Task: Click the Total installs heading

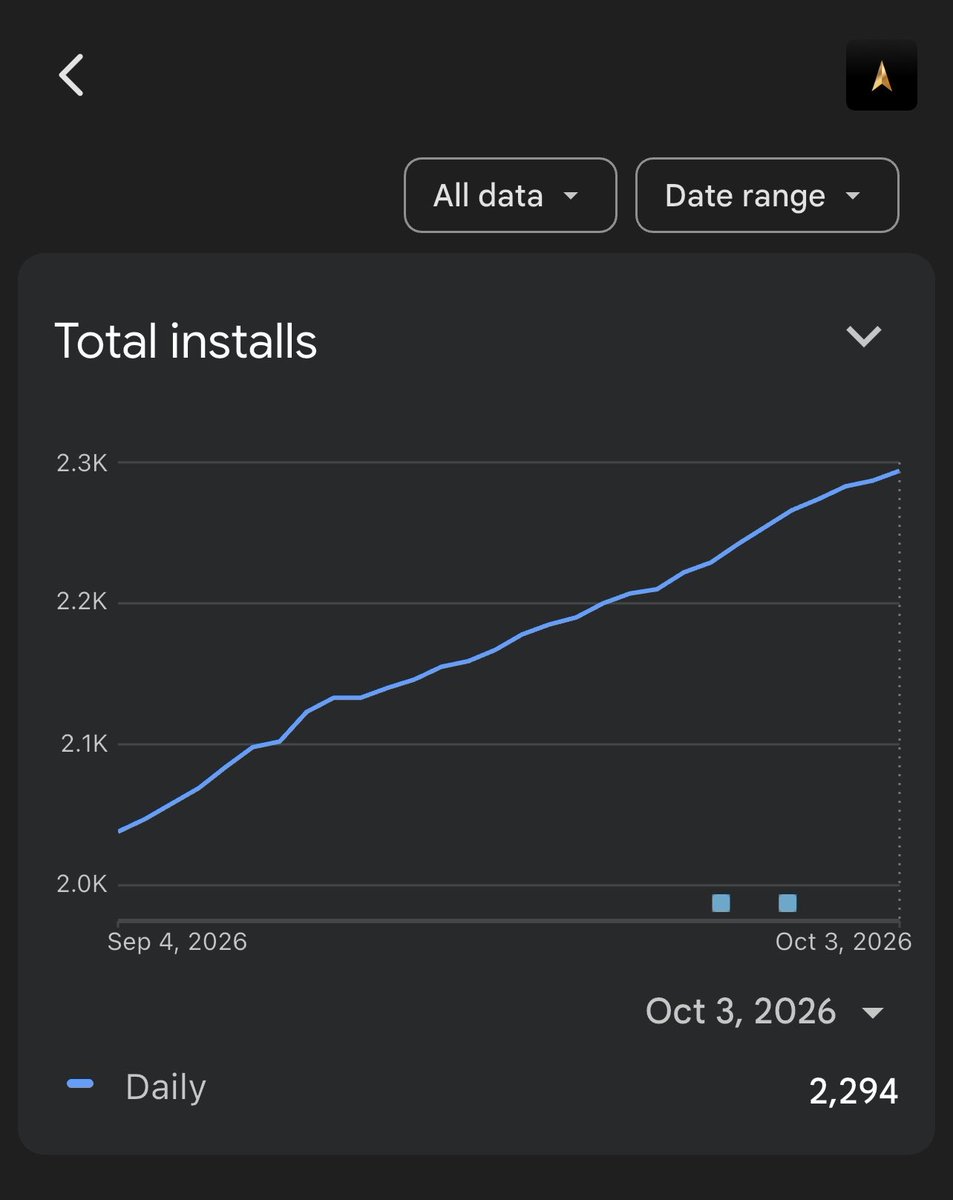Action: [185, 341]
